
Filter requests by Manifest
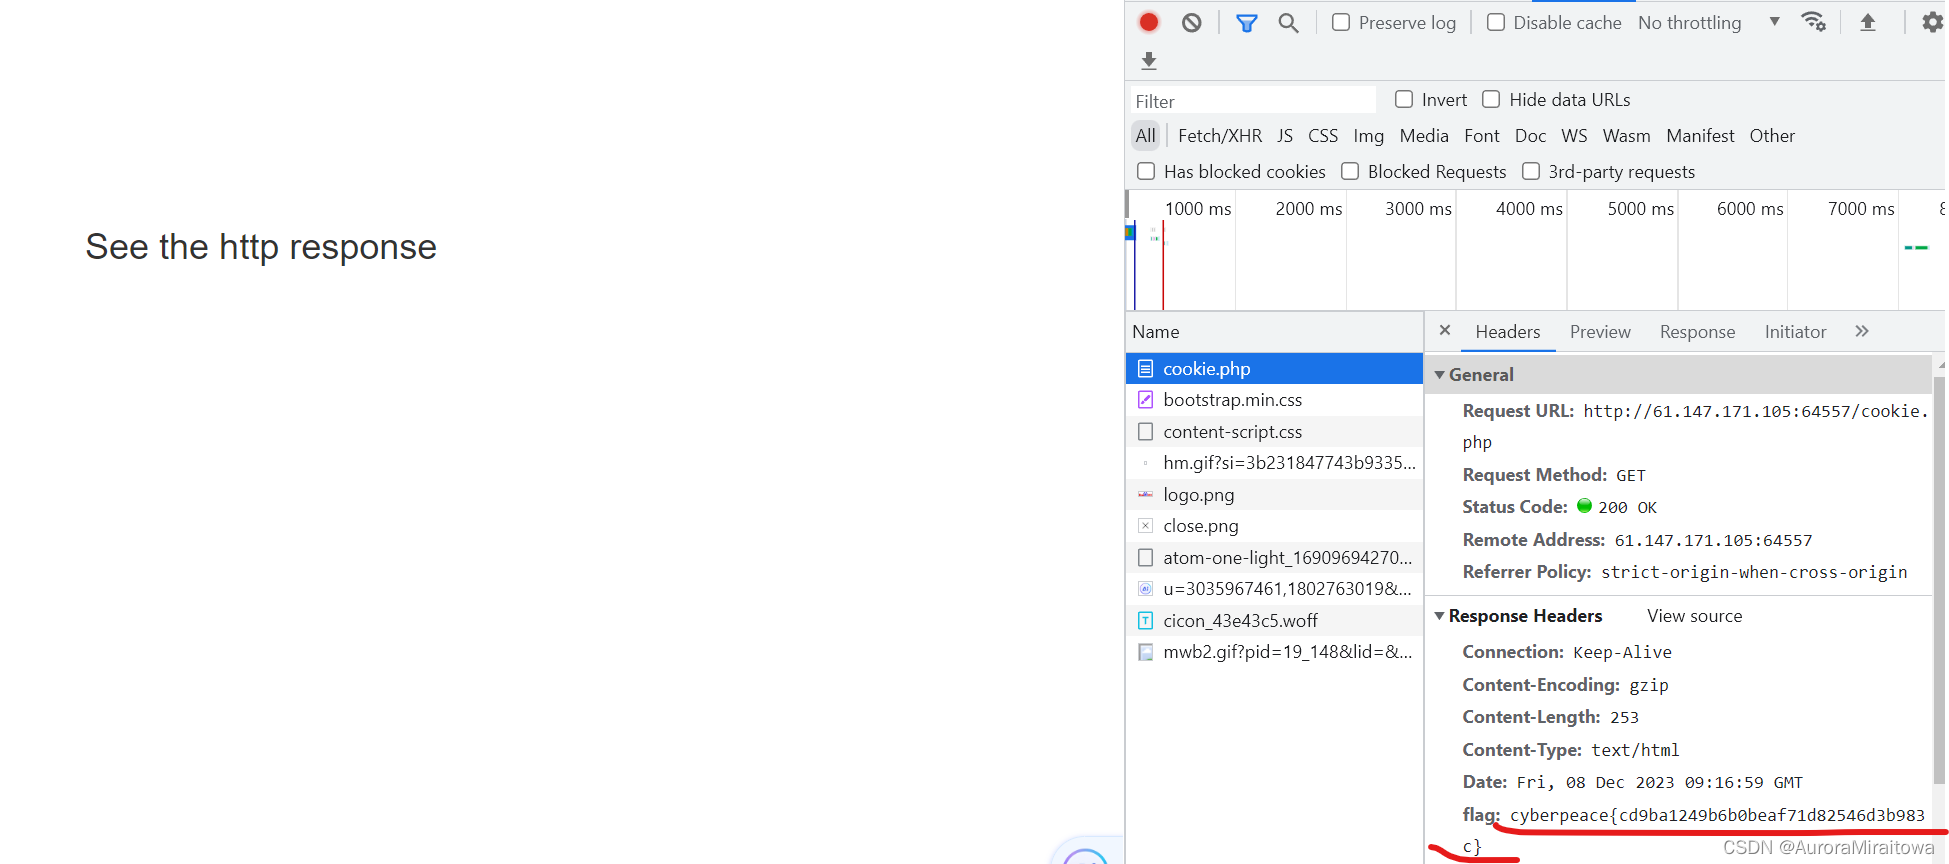(x=1700, y=135)
